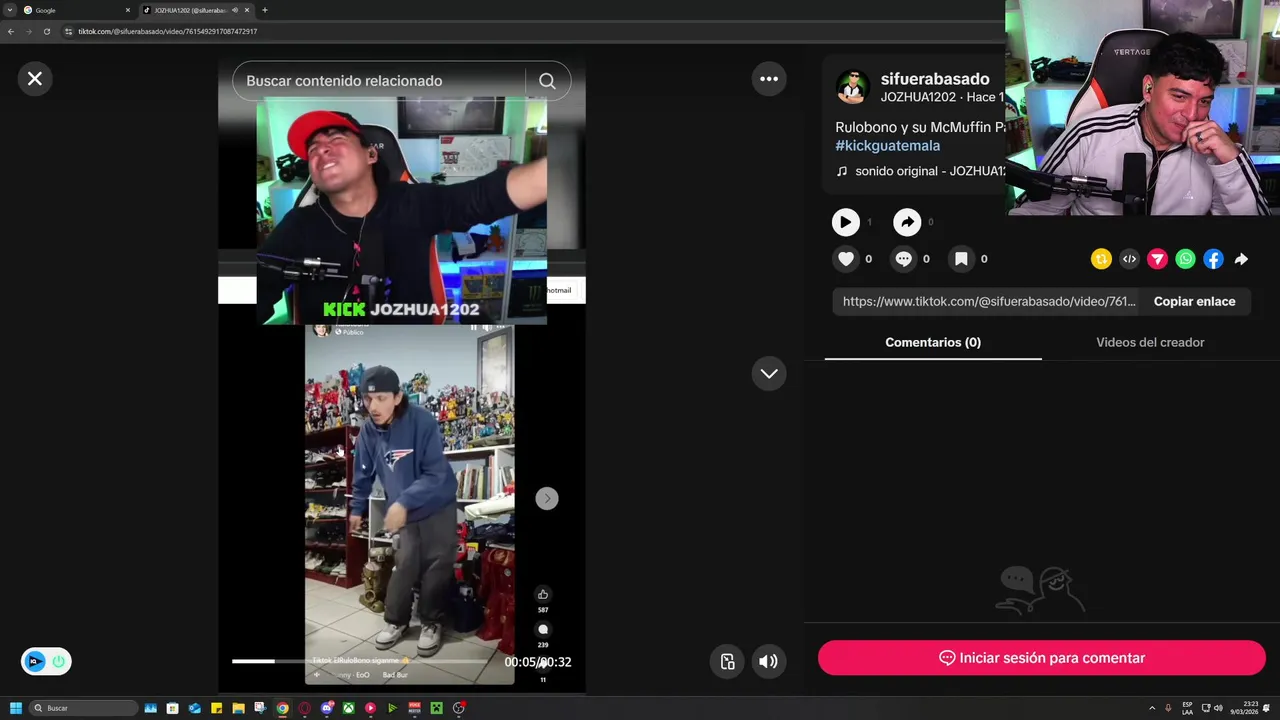Click the pink send-to-friends icon
Image resolution: width=1280 pixels, height=720 pixels.
(1157, 259)
